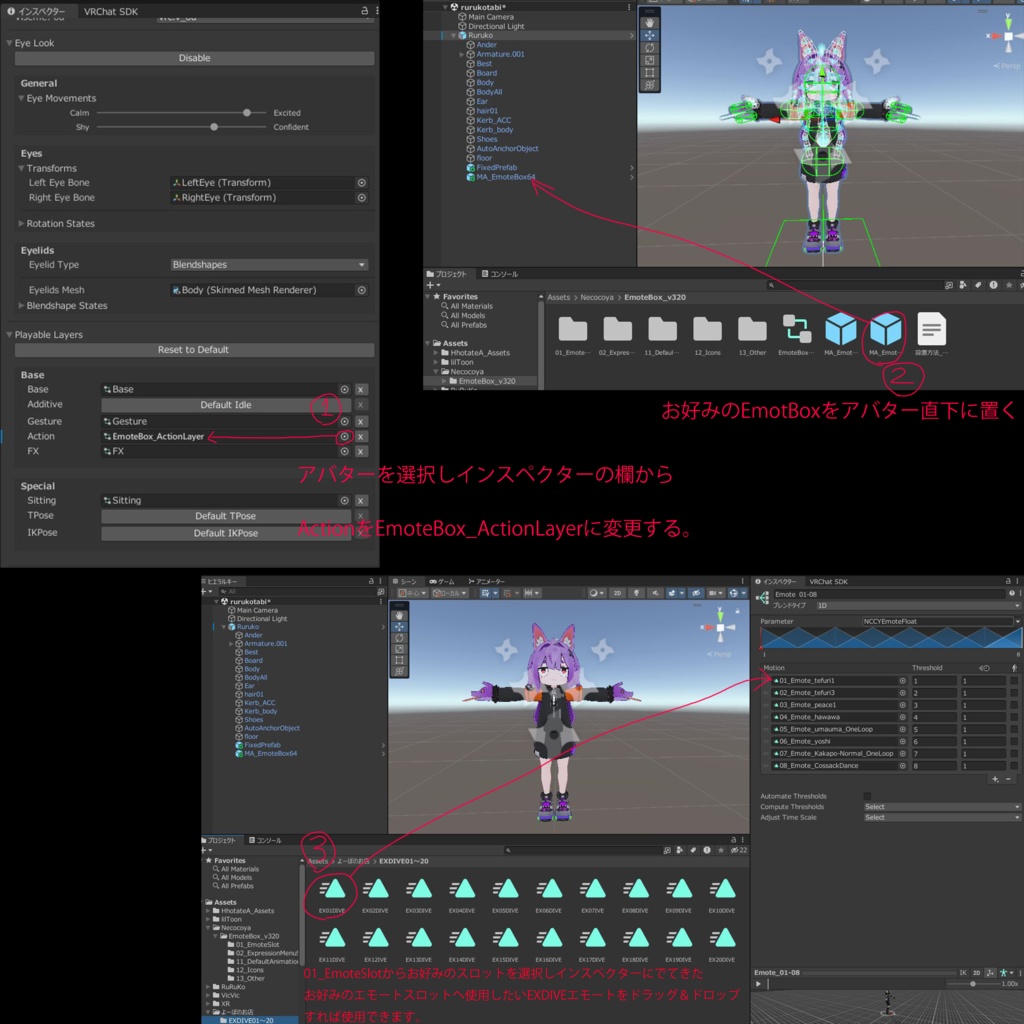Toggle scene lighting in the Scene view

(x=637, y=593)
